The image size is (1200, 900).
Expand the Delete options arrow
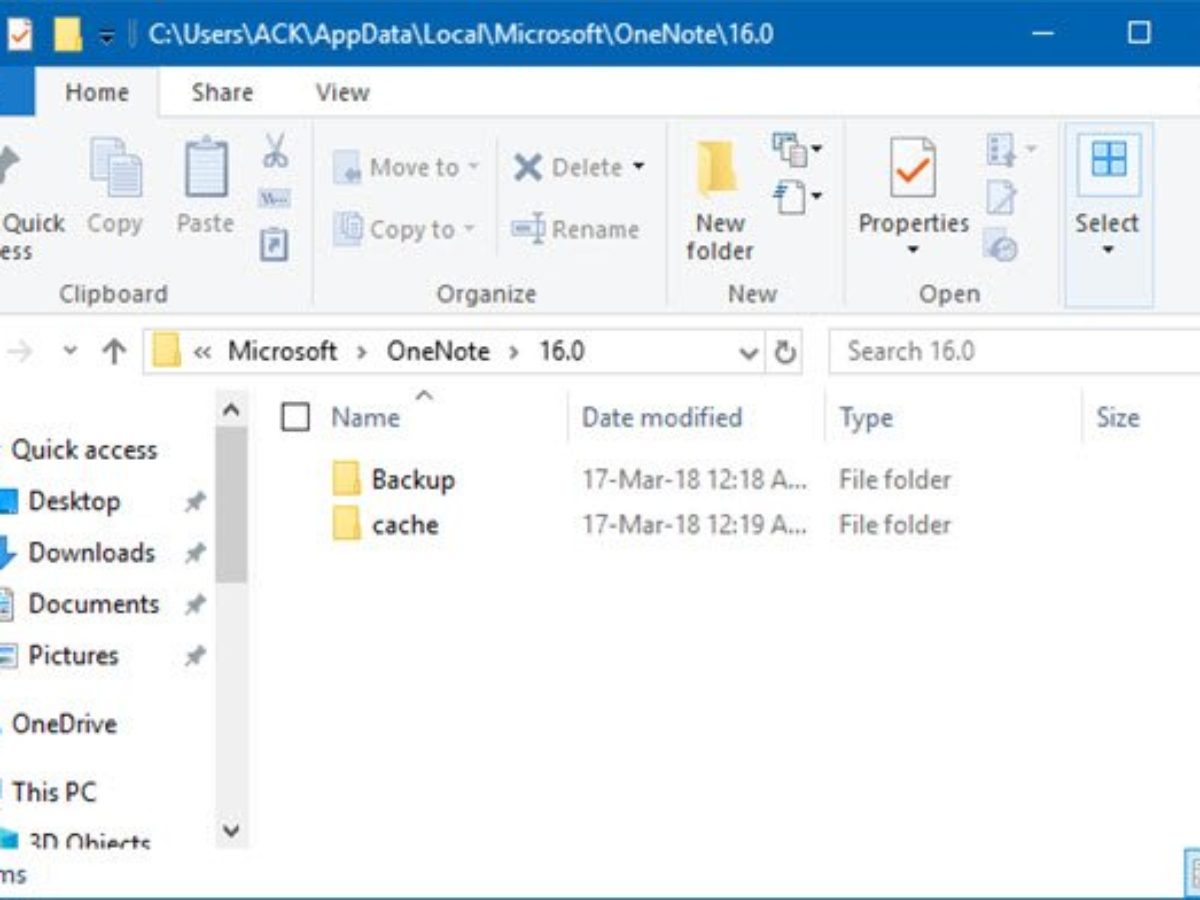coord(638,167)
